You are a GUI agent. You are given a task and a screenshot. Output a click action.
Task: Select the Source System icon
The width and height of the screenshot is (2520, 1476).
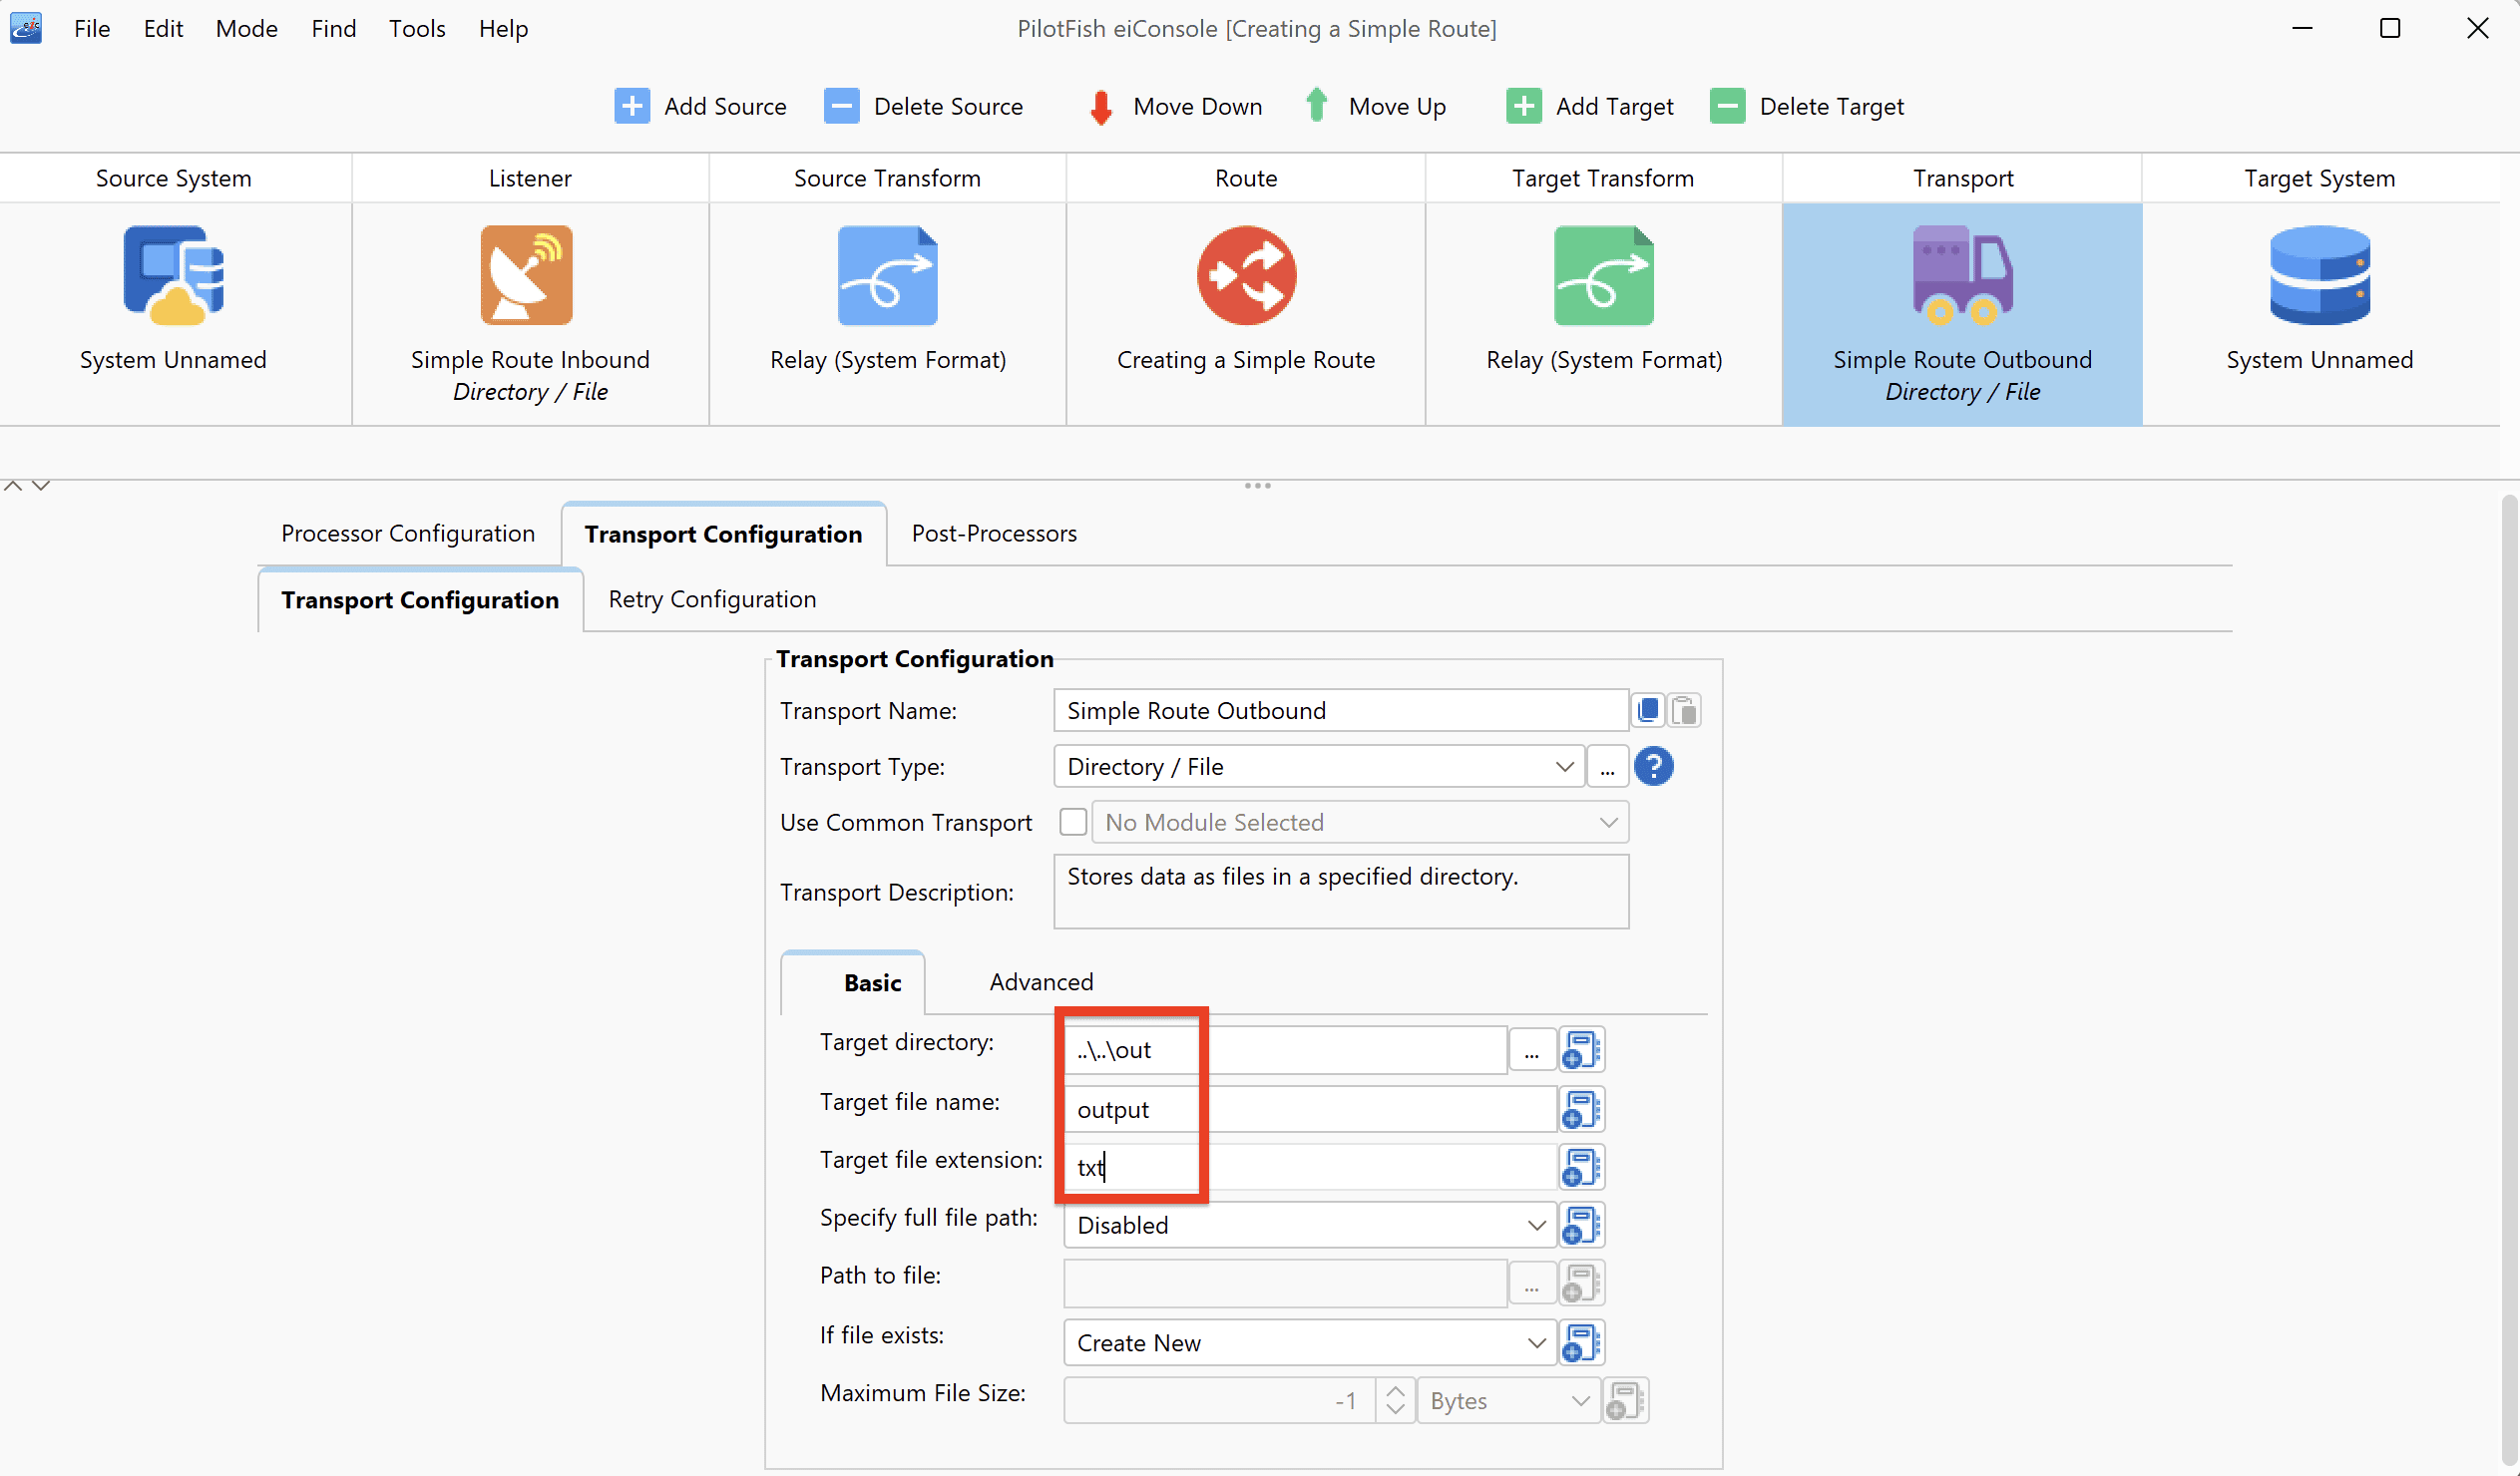click(x=173, y=275)
